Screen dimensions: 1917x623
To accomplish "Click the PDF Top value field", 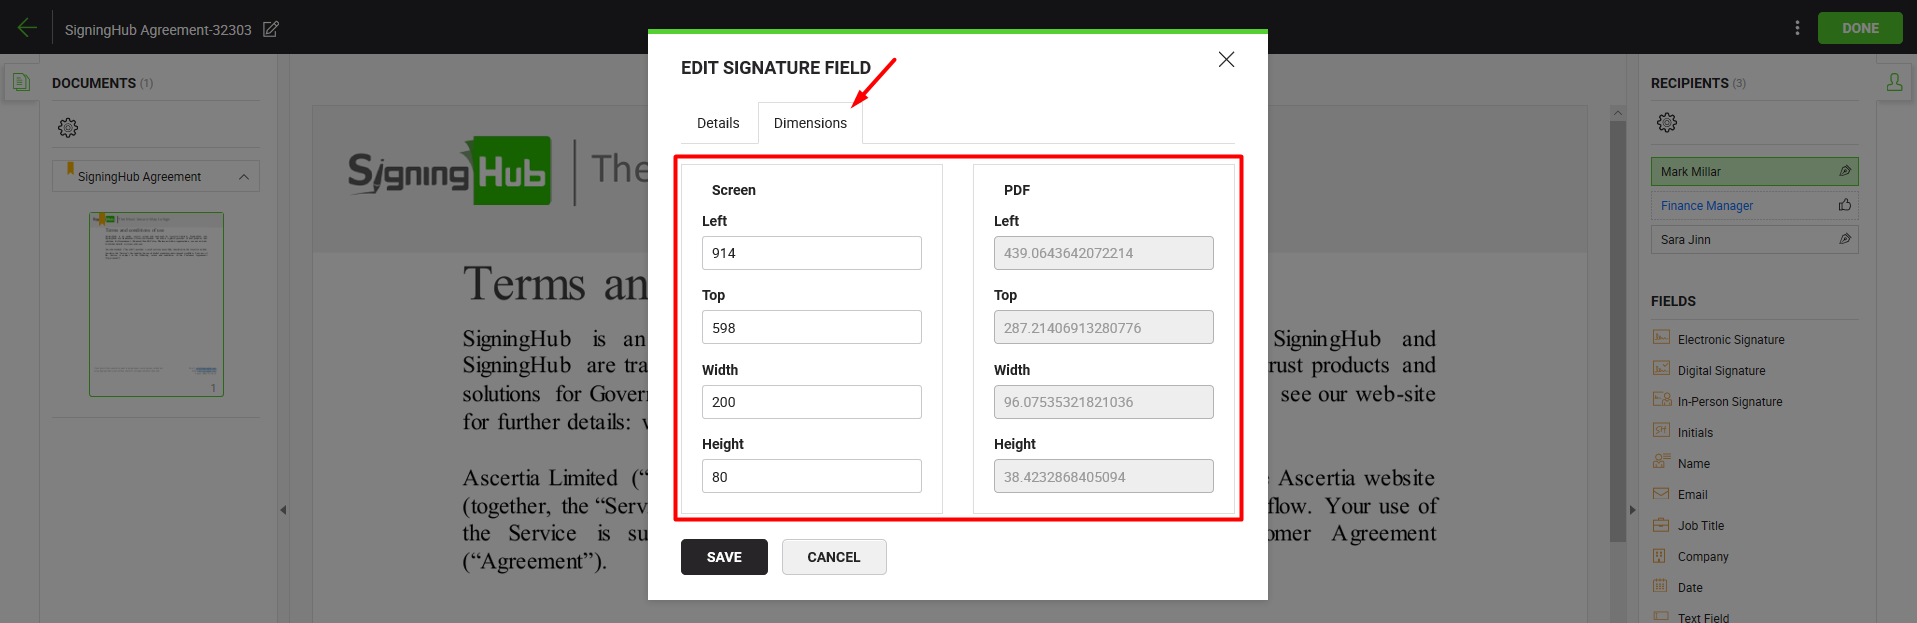I will [1103, 327].
